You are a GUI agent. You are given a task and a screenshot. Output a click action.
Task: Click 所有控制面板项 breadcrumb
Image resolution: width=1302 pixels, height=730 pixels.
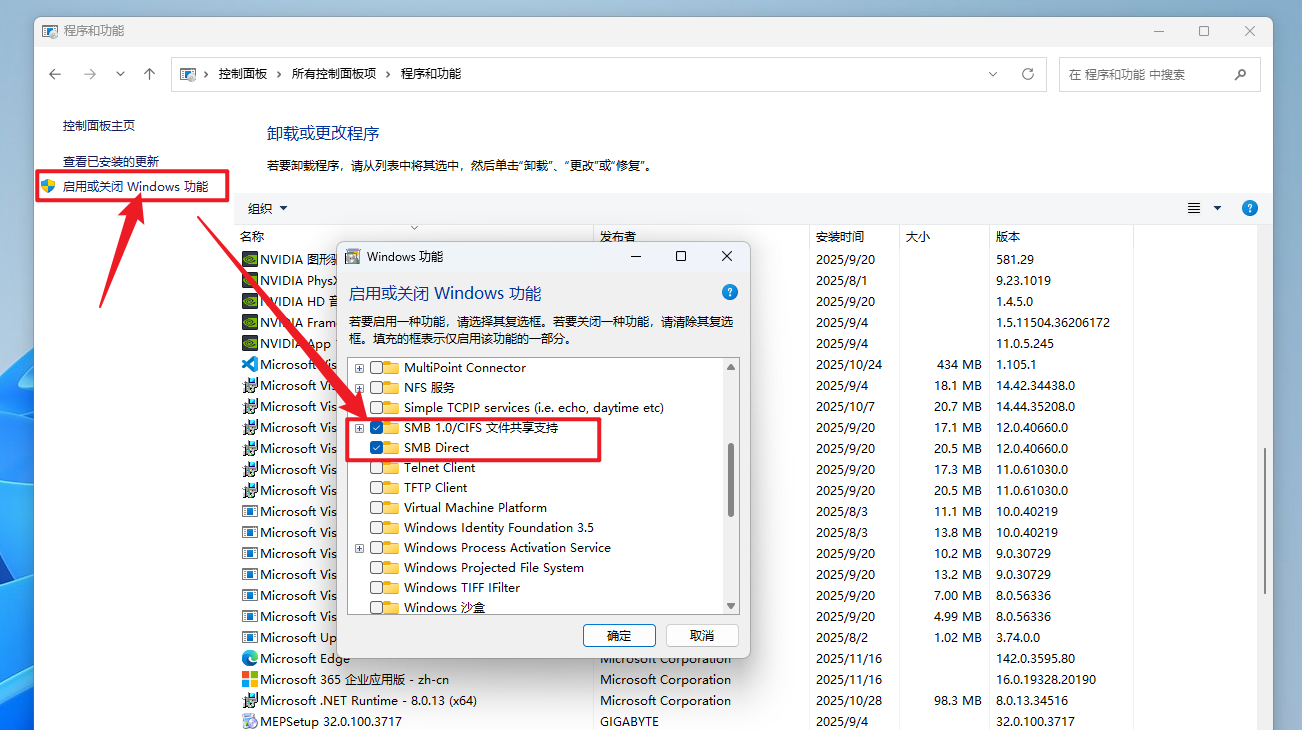click(334, 74)
